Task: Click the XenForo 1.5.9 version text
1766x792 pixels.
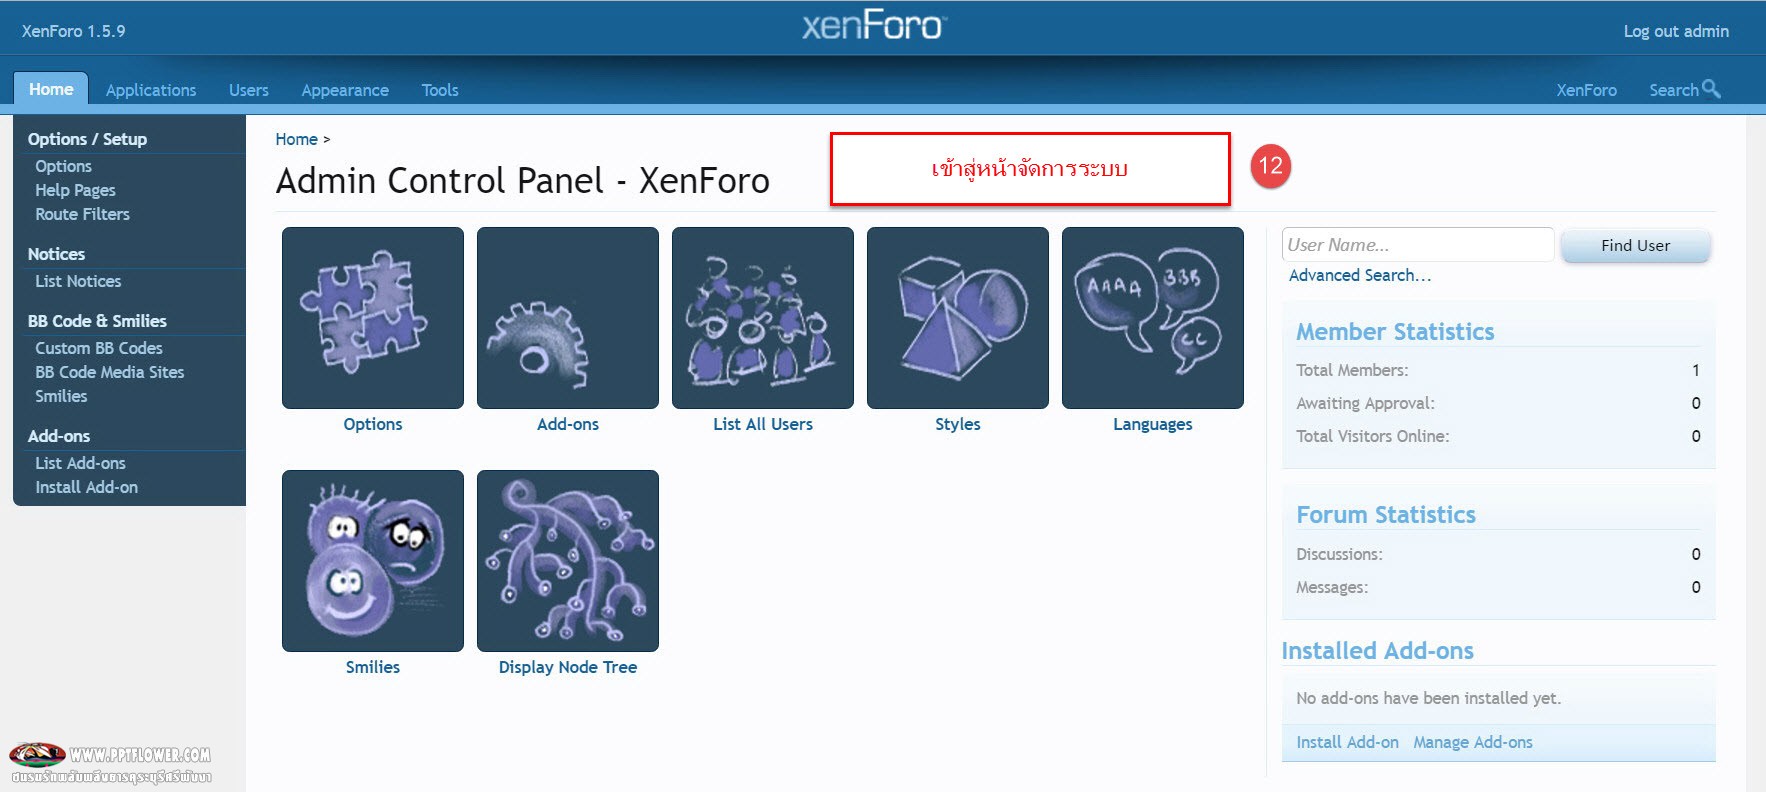Action: coord(74,31)
